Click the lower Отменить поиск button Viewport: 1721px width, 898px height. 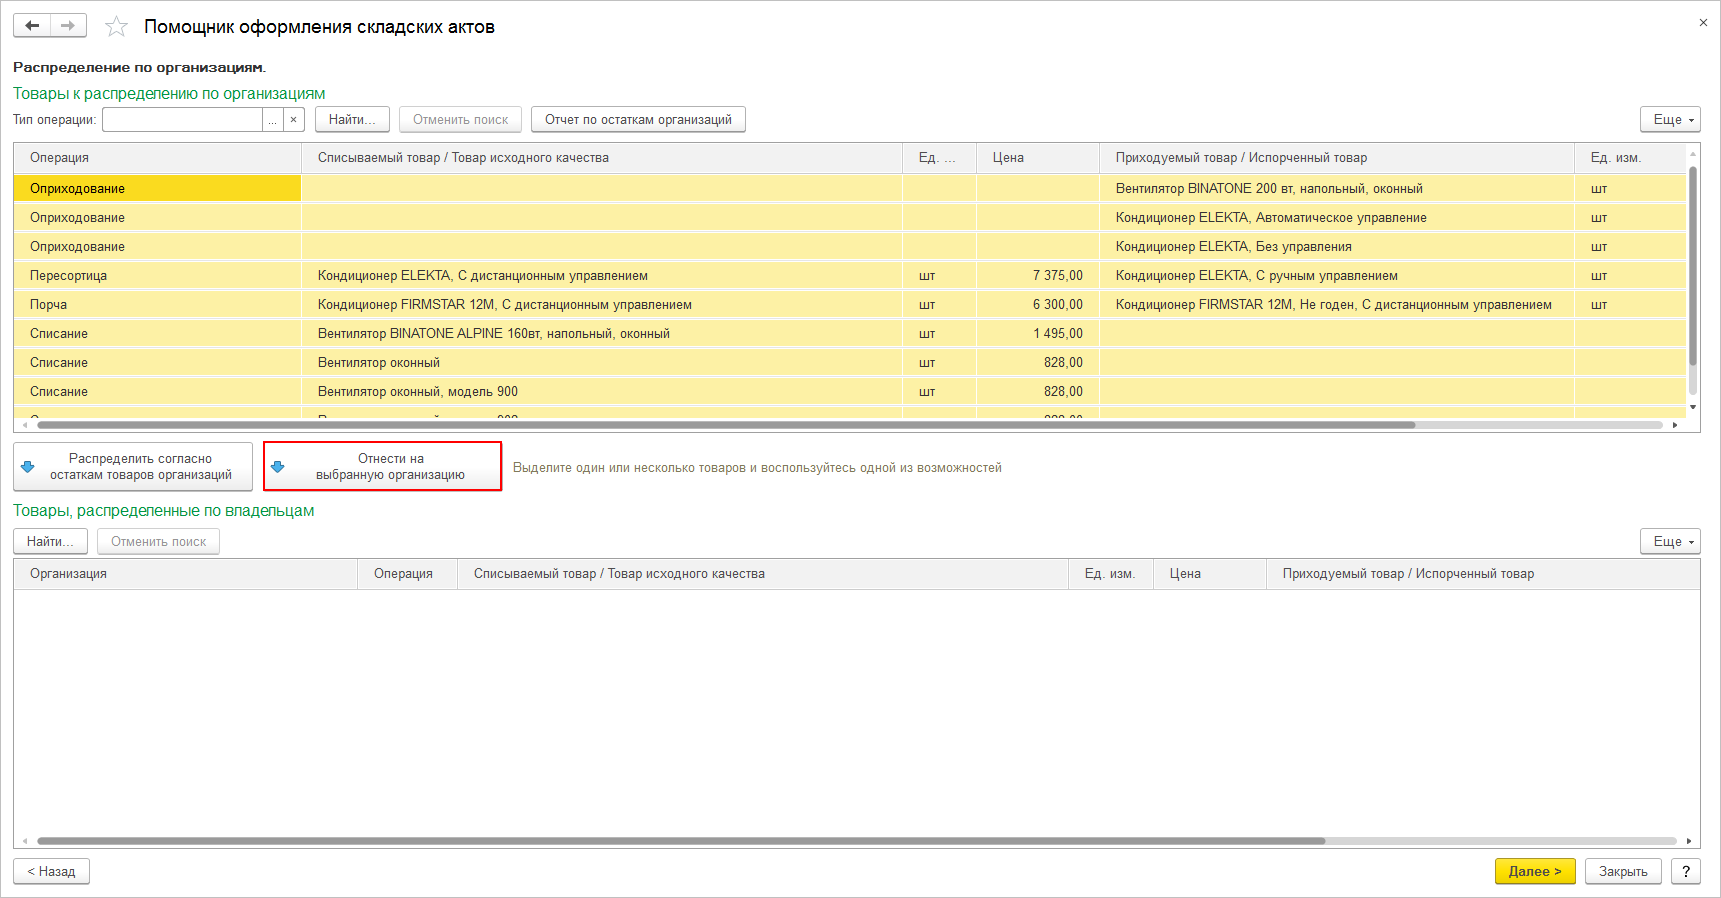tap(158, 542)
